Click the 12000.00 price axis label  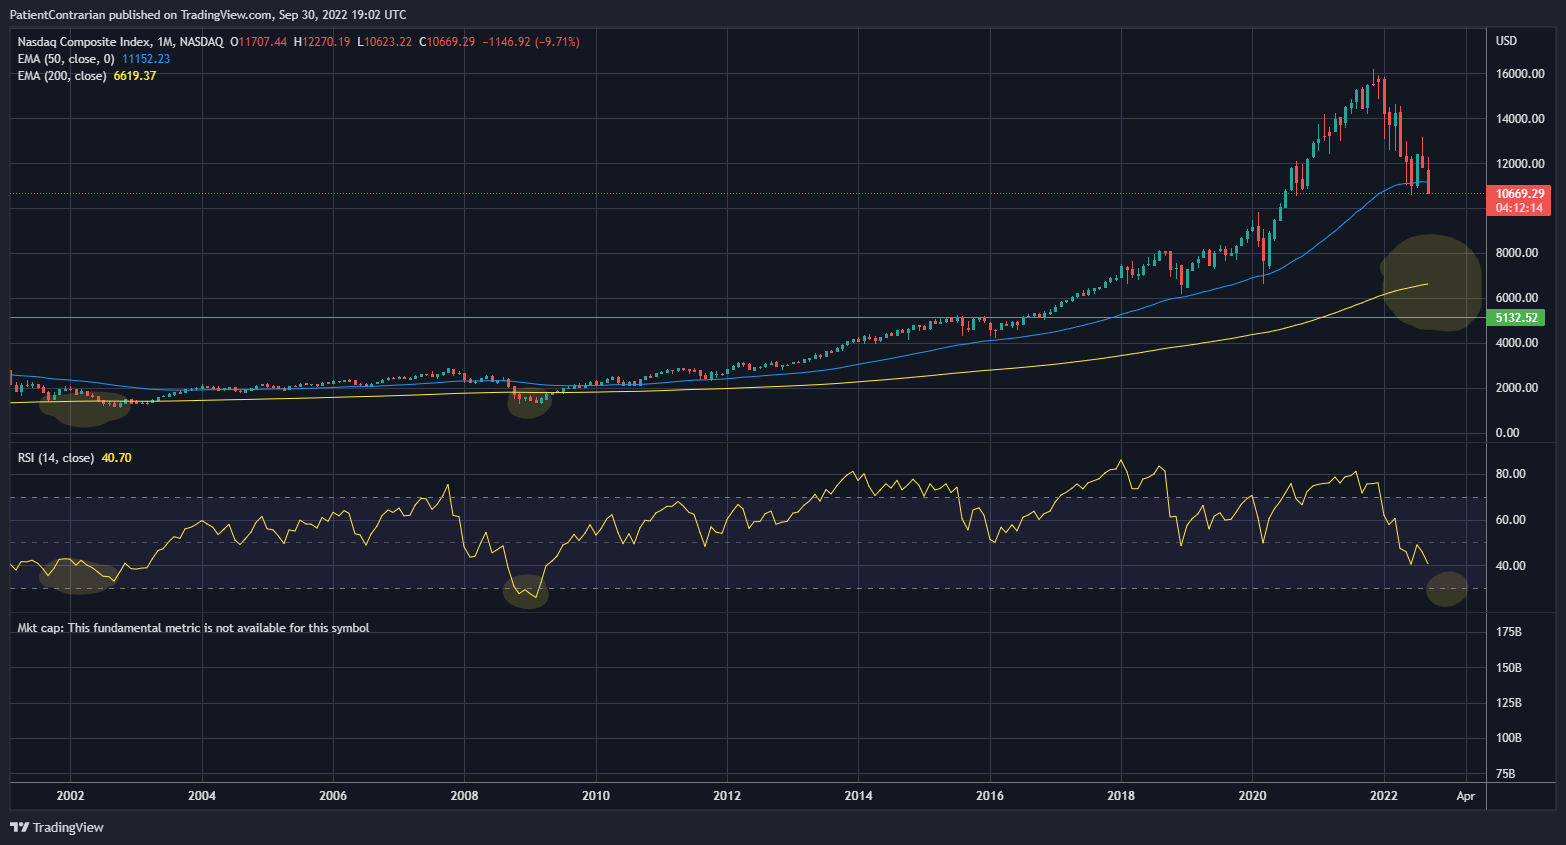tap(1520, 164)
